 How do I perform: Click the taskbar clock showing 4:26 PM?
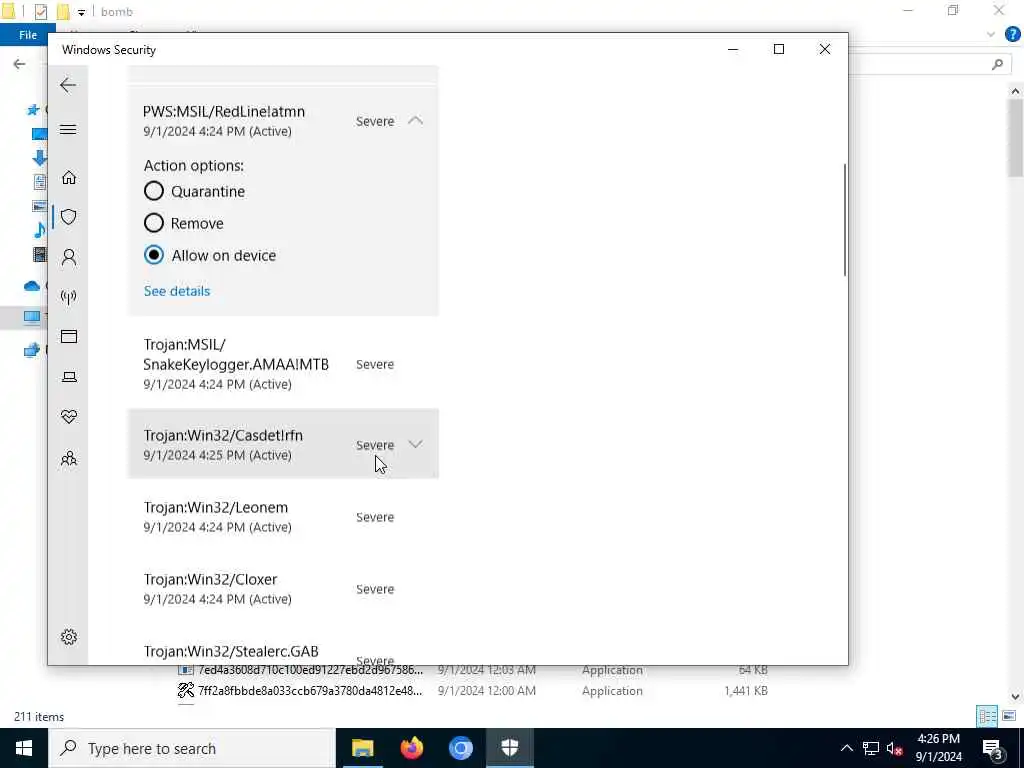pyautogui.click(x=938, y=748)
